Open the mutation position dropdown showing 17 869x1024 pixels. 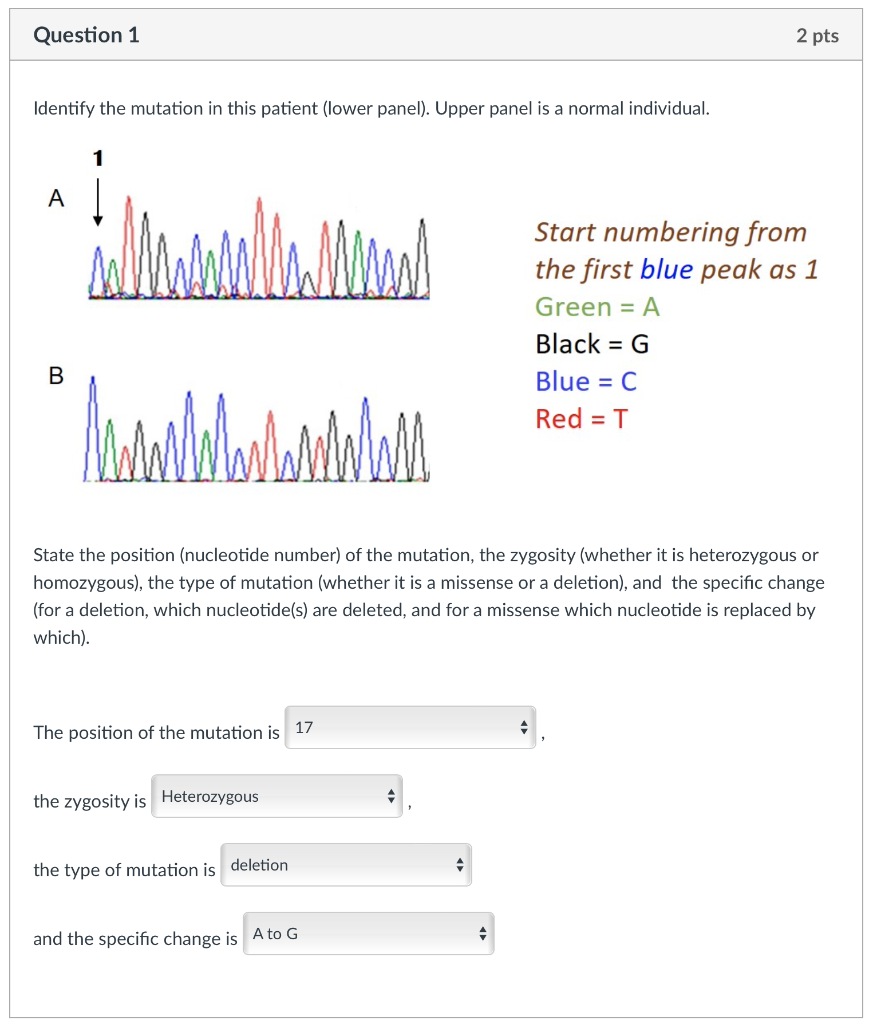400,727
